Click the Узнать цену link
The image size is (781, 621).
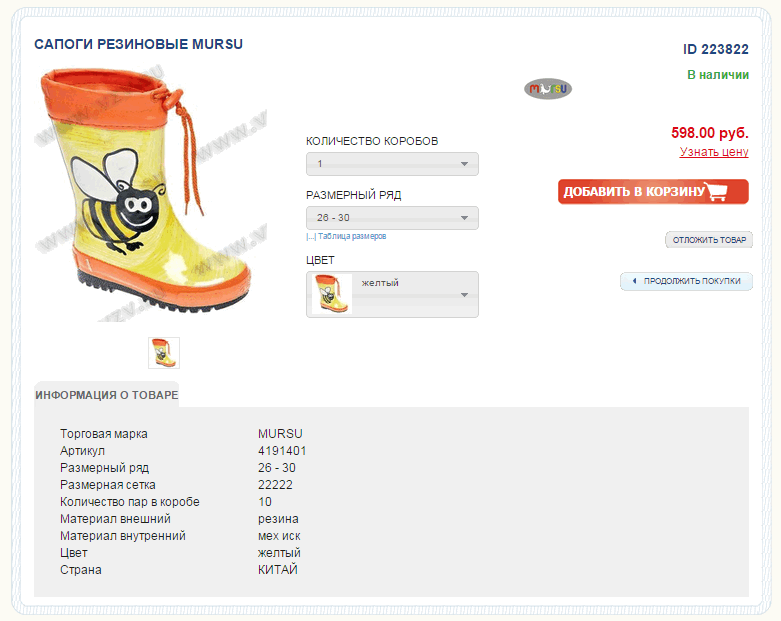714,152
